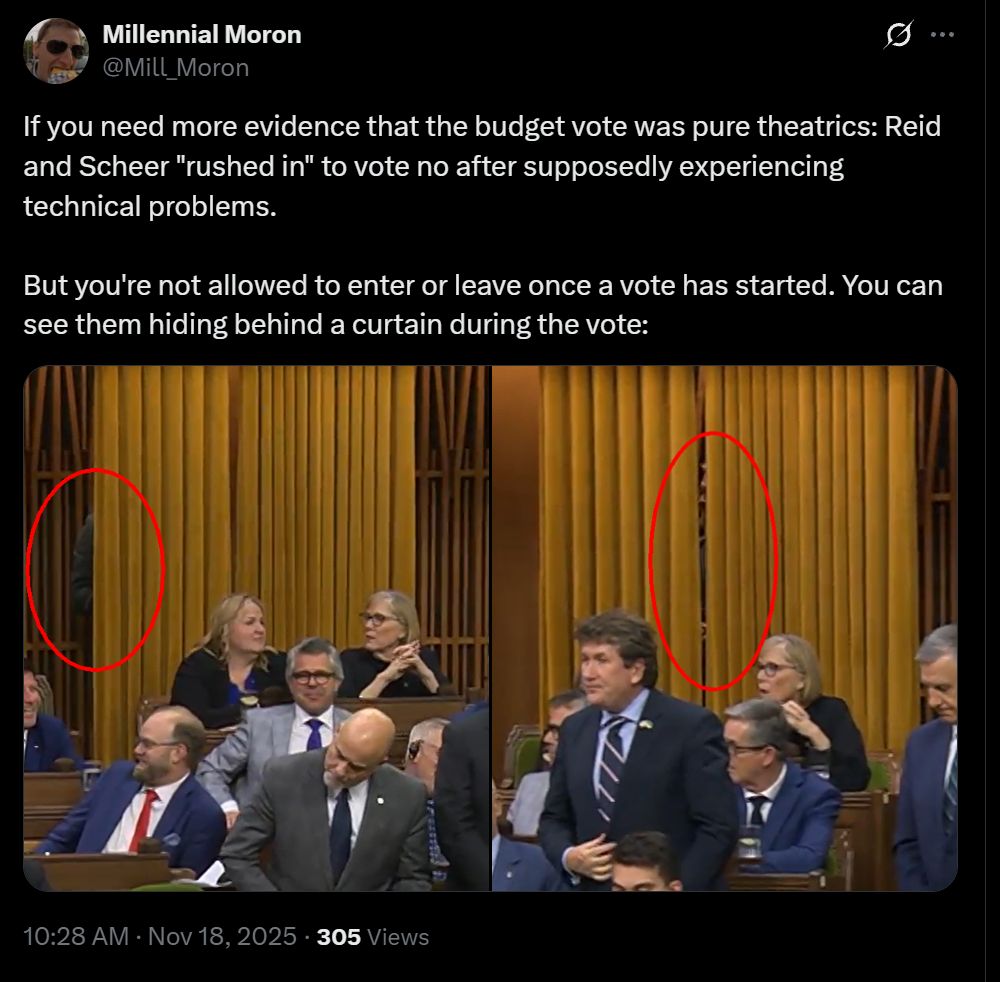1000x982 pixels.
Task: Click the 305 Views counter
Action: click(x=372, y=937)
